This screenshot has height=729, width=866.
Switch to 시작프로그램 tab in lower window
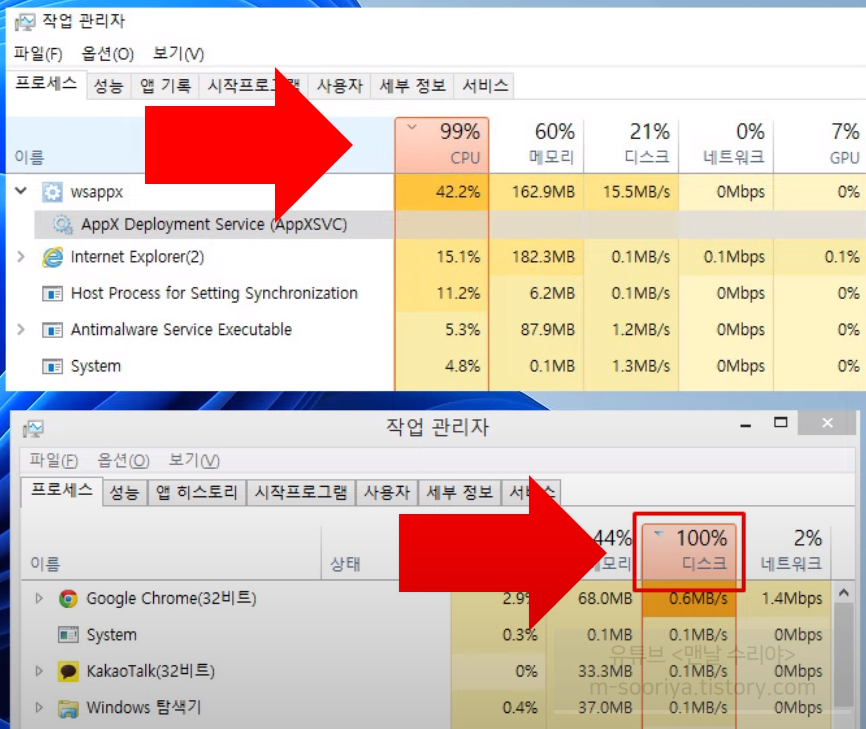(x=301, y=492)
